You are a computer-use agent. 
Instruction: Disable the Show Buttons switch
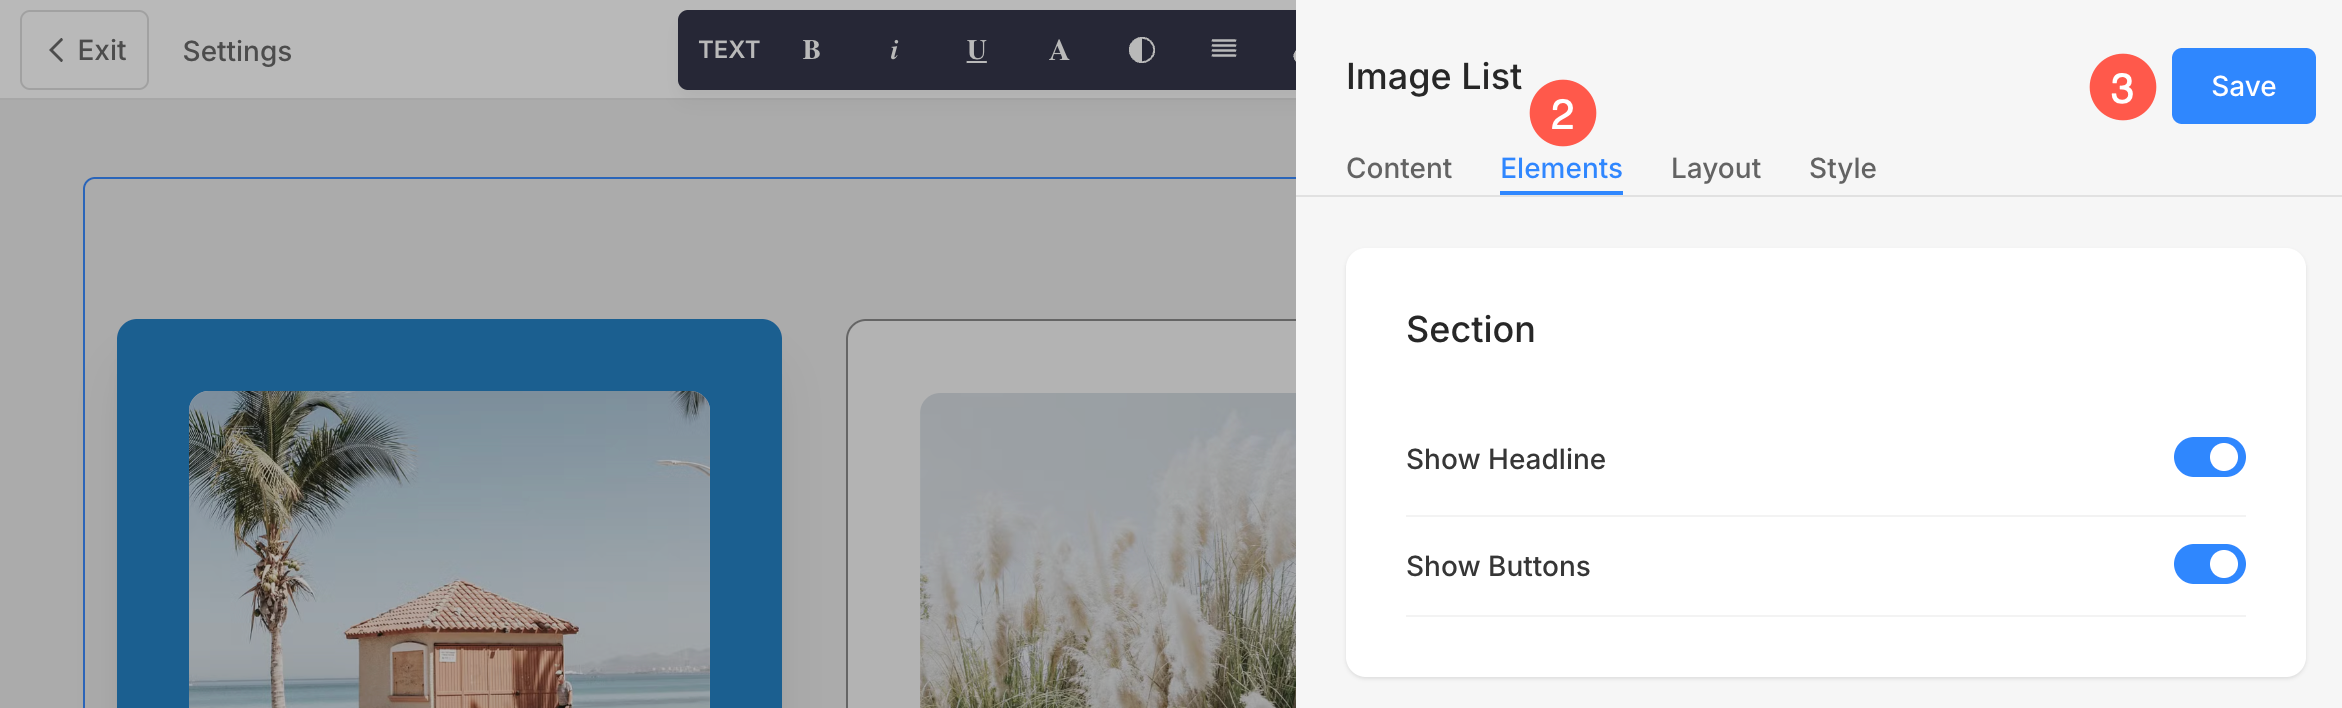[x=2209, y=564]
